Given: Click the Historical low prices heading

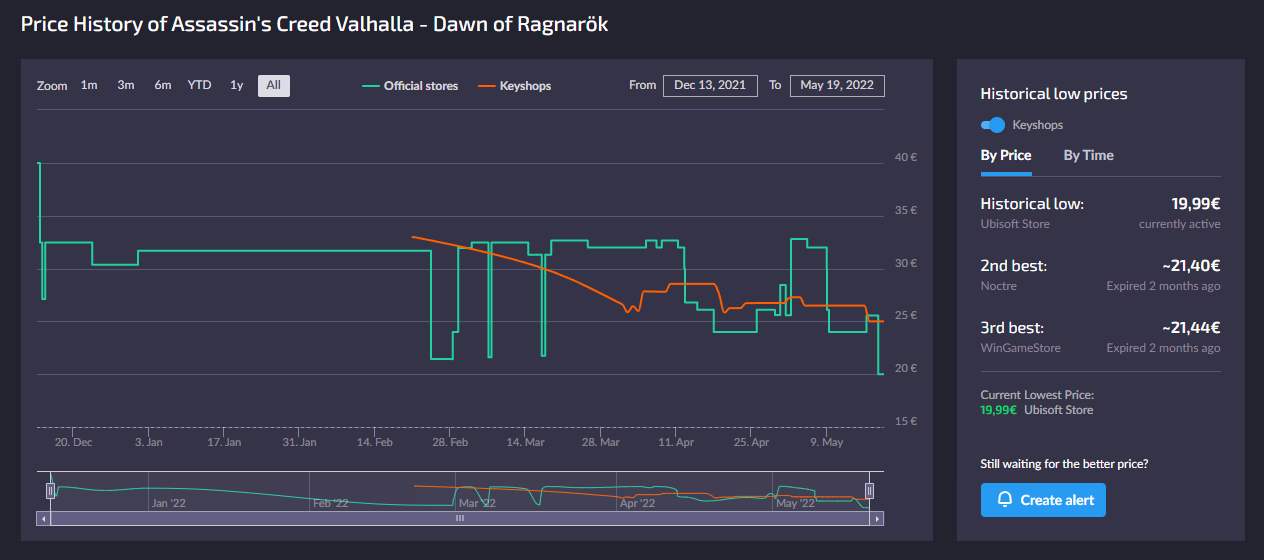Looking at the screenshot, I should (x=1054, y=94).
